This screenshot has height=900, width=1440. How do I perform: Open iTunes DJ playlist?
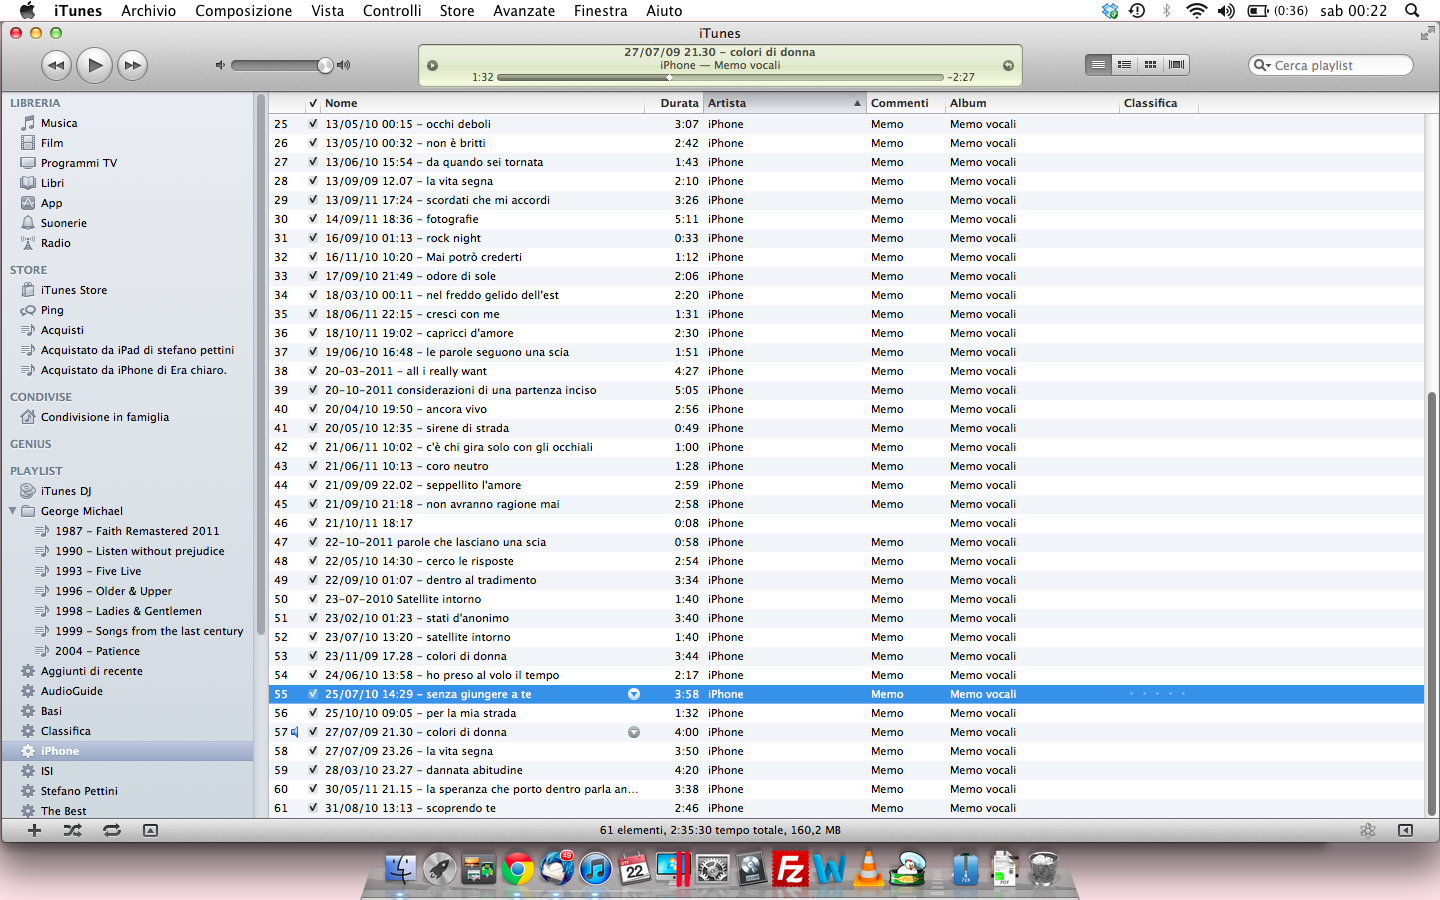[65, 491]
